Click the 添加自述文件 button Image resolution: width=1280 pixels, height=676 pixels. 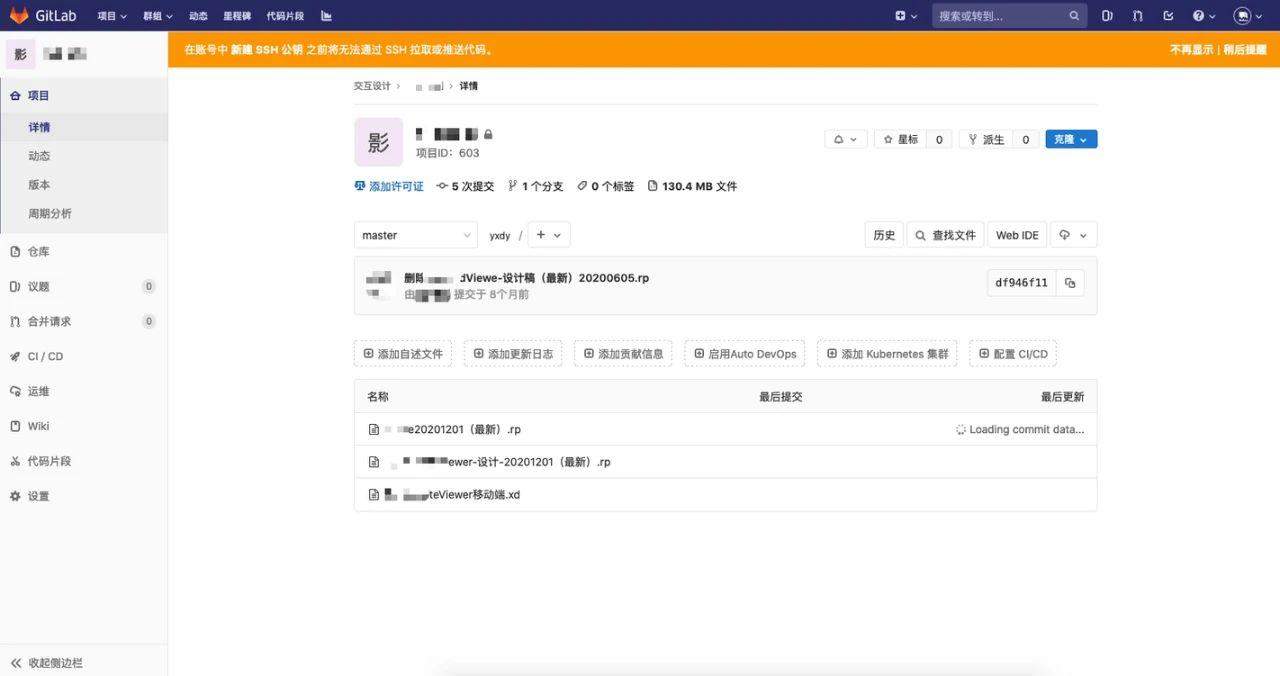click(x=403, y=353)
